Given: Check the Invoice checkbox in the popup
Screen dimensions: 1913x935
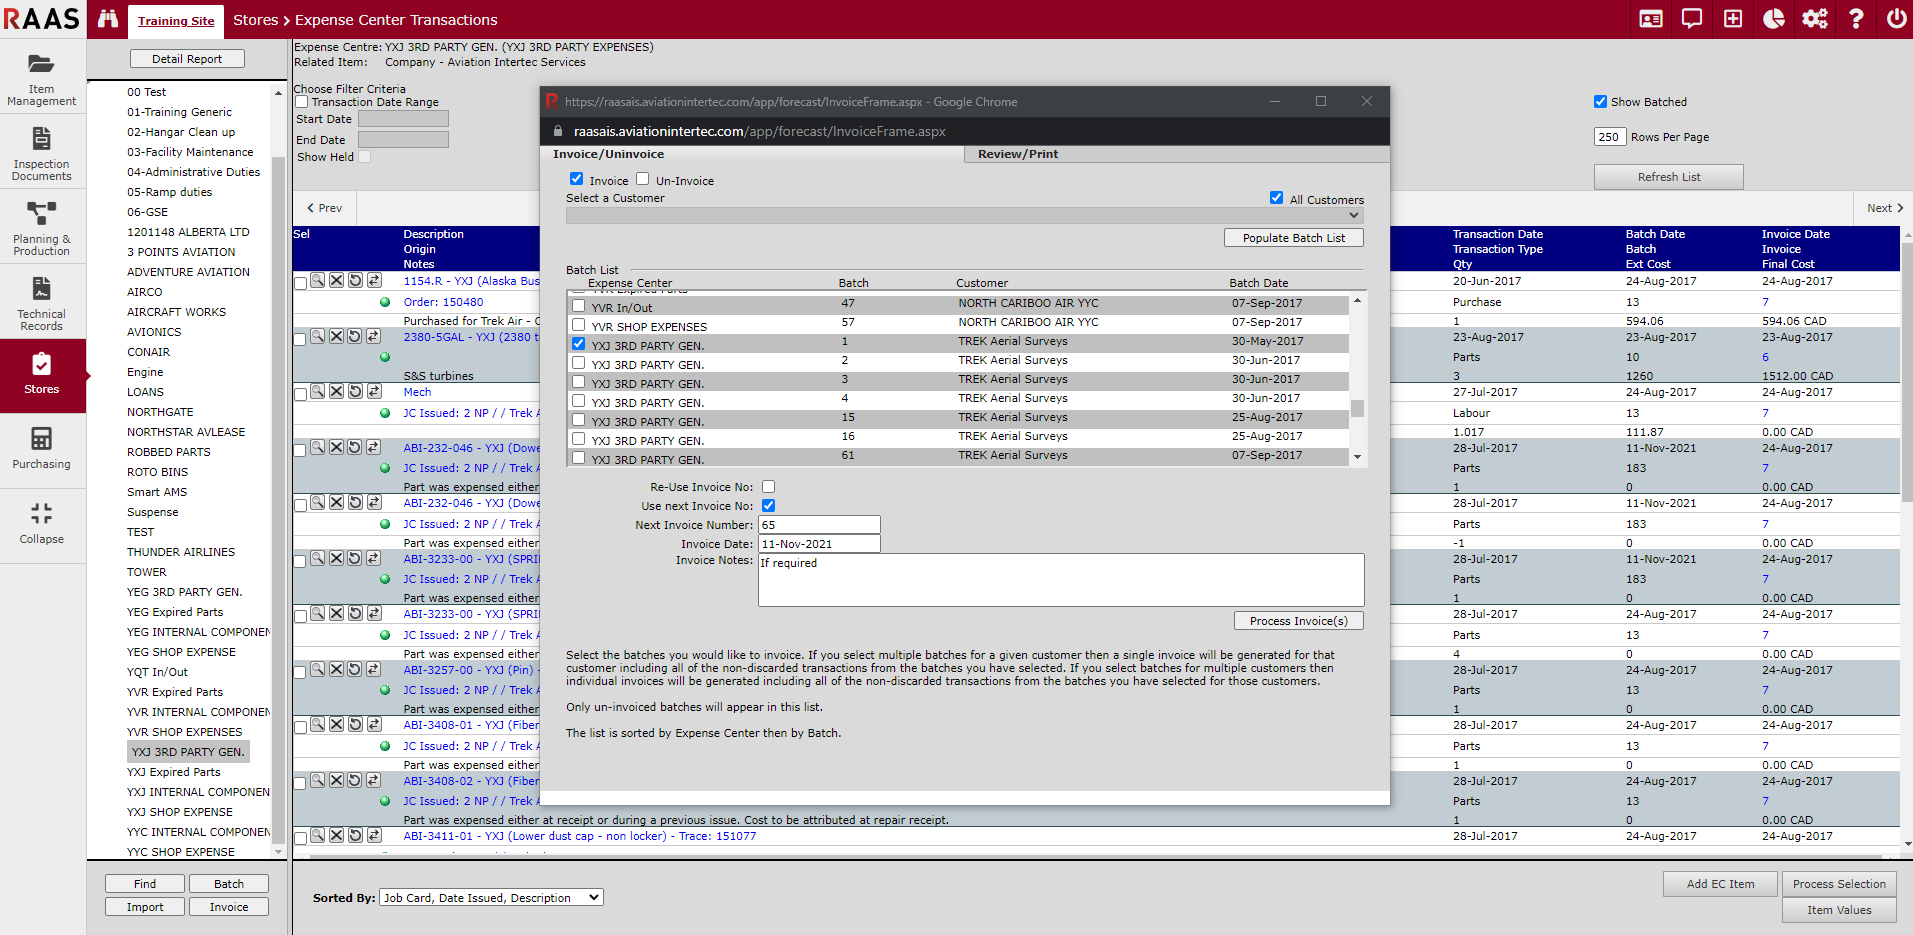Looking at the screenshot, I should click(x=576, y=179).
